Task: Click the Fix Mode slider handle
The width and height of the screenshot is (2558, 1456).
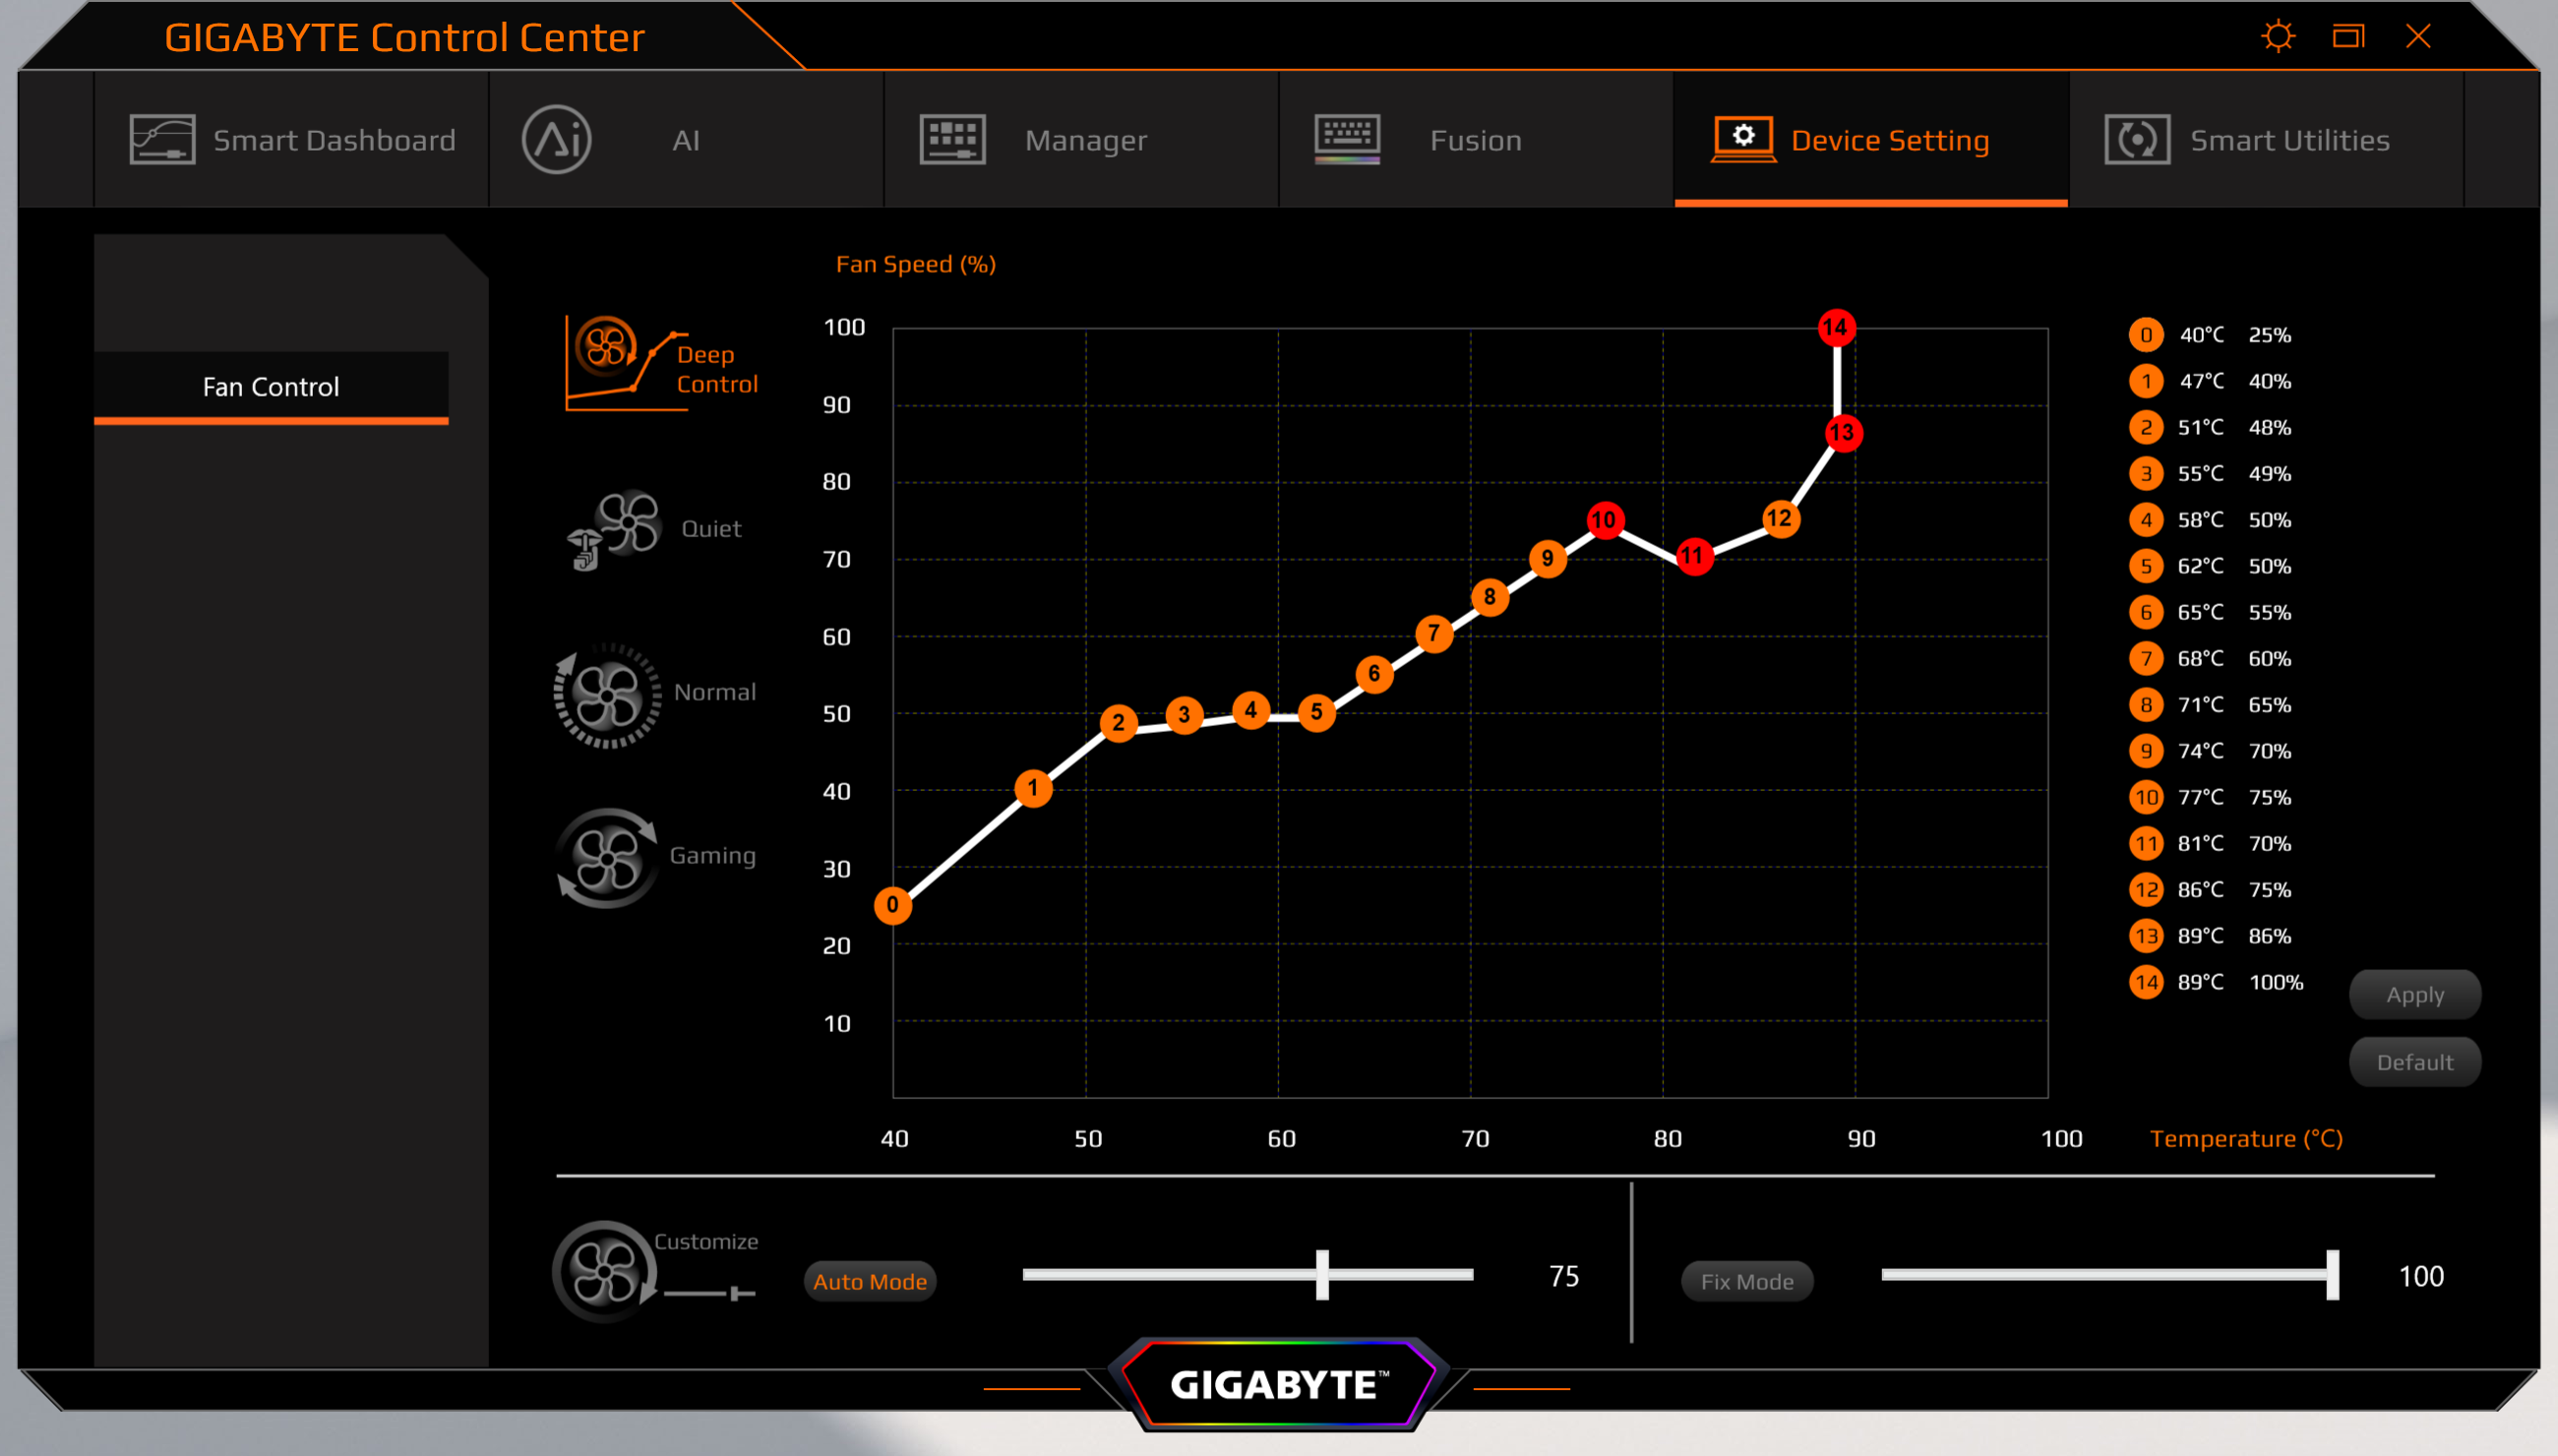Action: pos(2332,1274)
